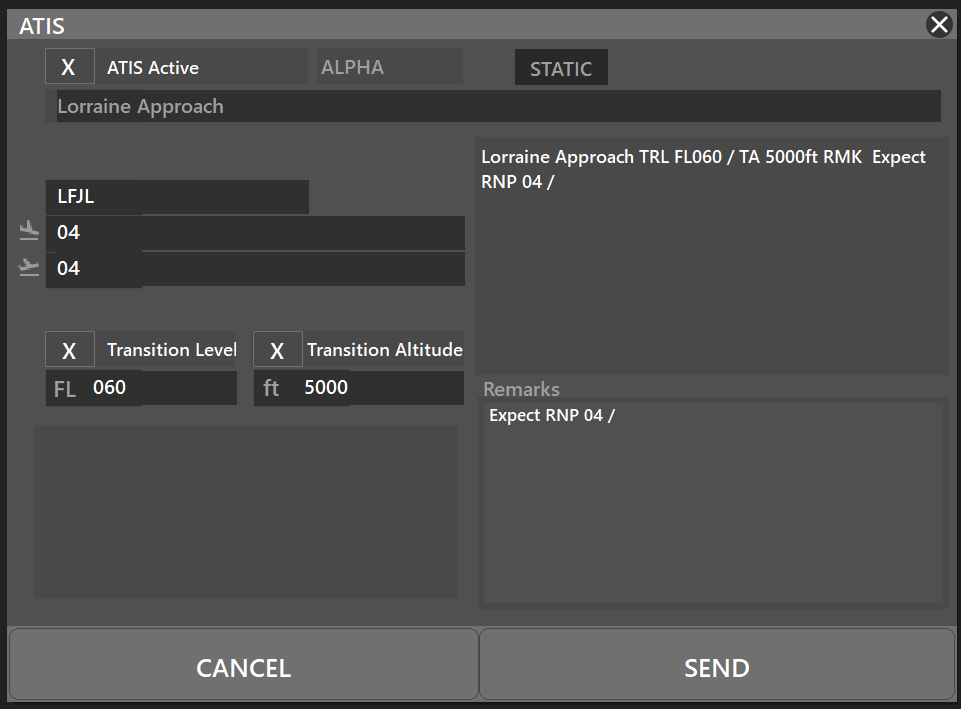Screen dimensions: 961x709
Task: Click the ft unit prefix label
Action: click(271, 388)
